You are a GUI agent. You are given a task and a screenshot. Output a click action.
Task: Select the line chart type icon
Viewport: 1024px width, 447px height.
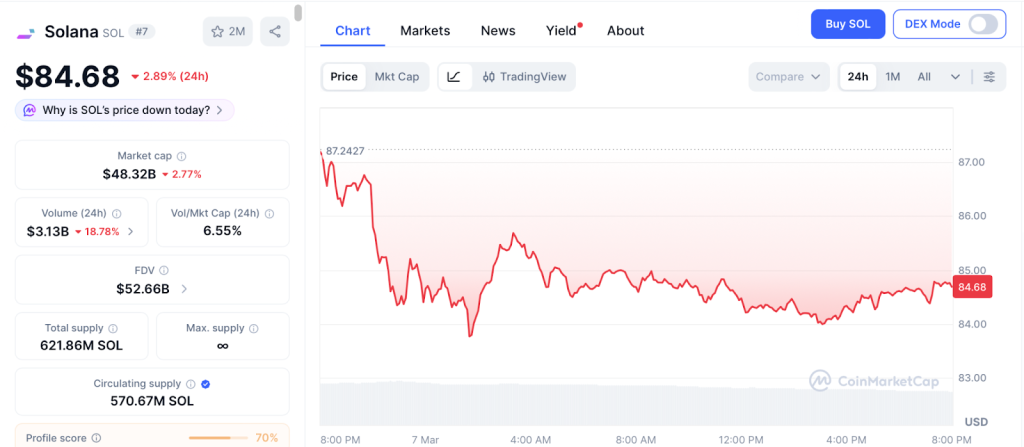[454, 77]
